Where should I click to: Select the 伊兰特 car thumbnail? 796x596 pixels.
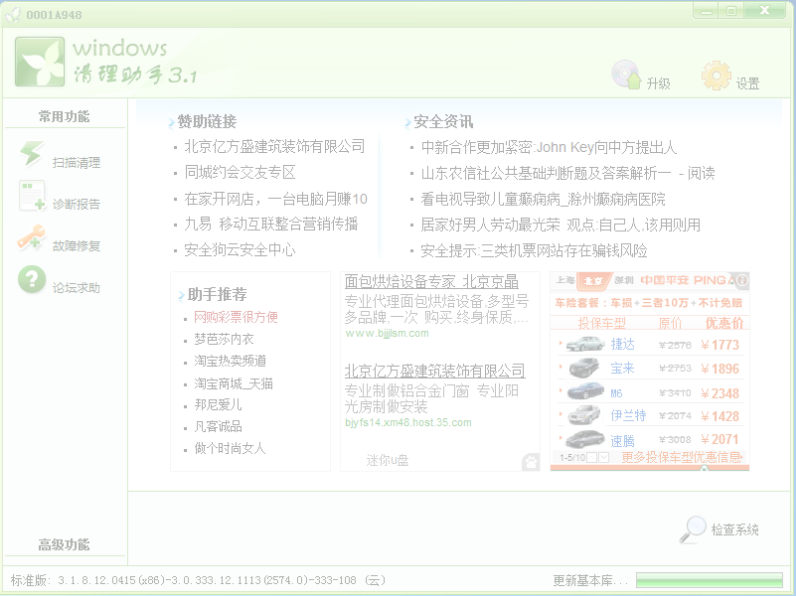[x=585, y=415]
